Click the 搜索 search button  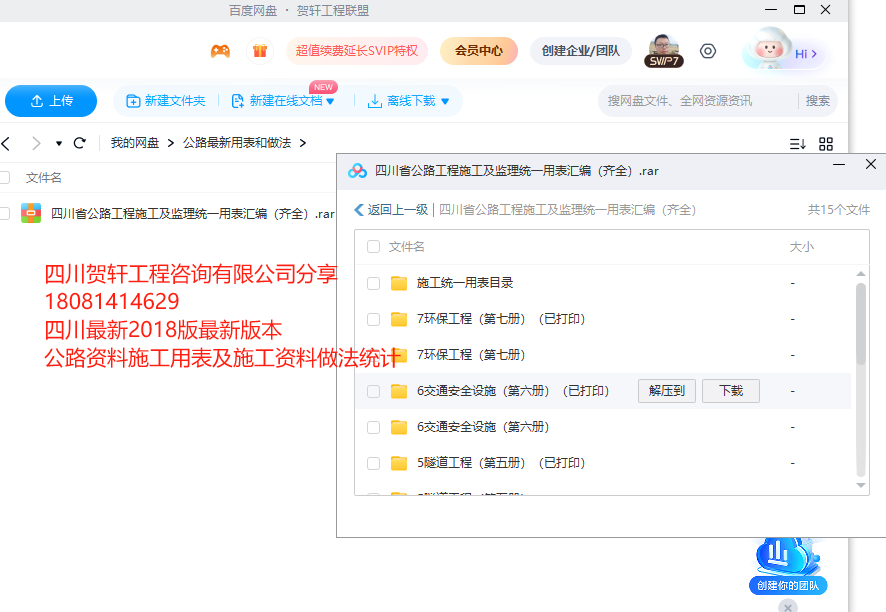pos(818,101)
